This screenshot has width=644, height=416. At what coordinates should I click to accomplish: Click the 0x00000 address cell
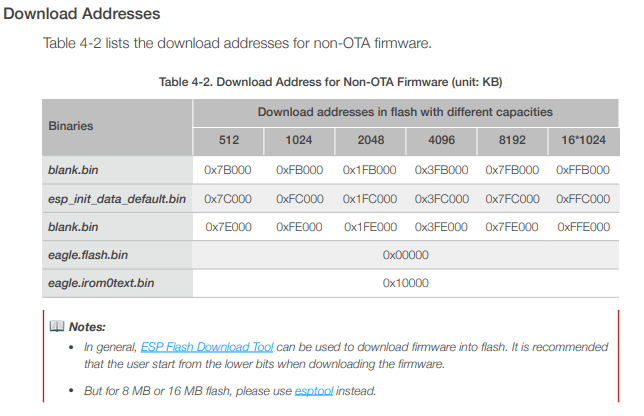[x=406, y=255]
